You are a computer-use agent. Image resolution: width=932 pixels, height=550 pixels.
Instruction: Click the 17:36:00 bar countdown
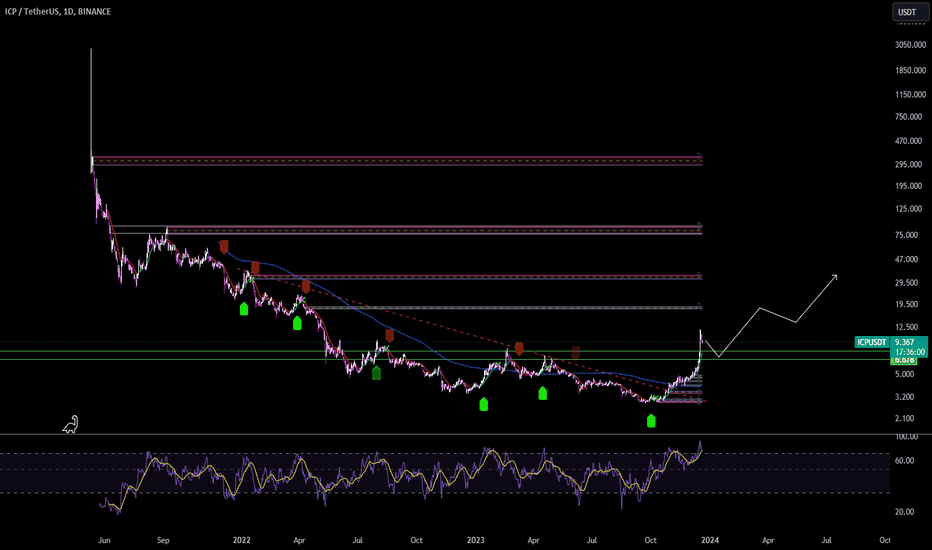tap(910, 352)
